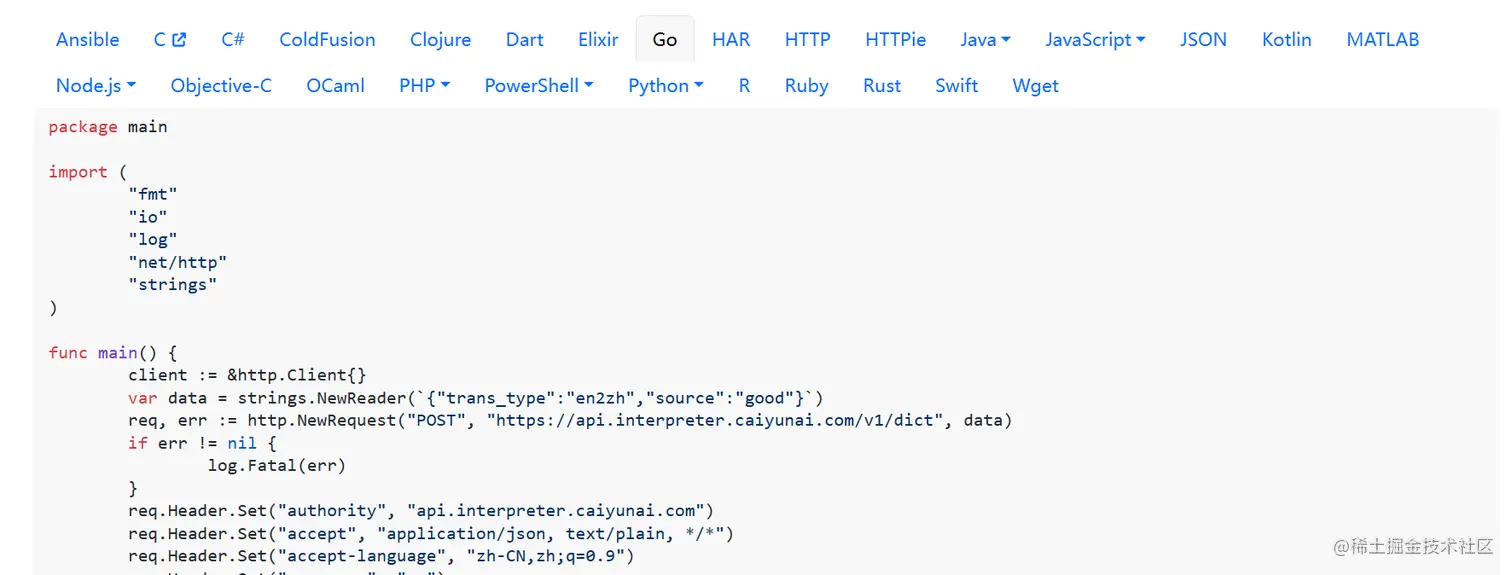
Task: Expand the Python dropdown options
Action: (x=665, y=86)
